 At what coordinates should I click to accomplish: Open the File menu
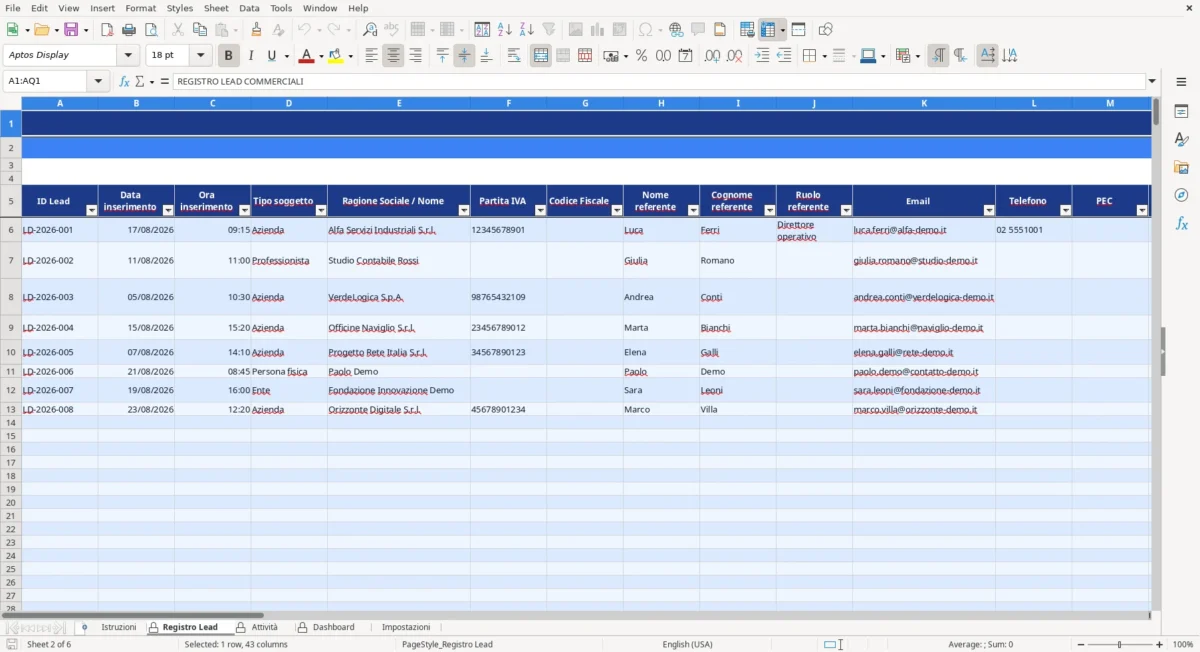[12, 8]
